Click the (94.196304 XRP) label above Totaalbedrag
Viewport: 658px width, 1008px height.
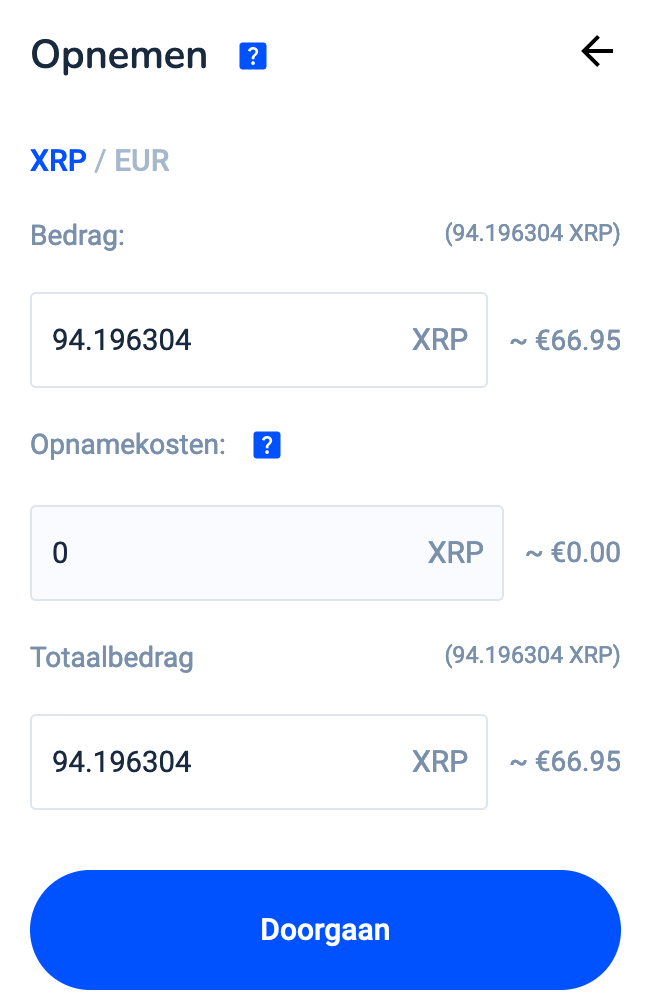point(533,655)
